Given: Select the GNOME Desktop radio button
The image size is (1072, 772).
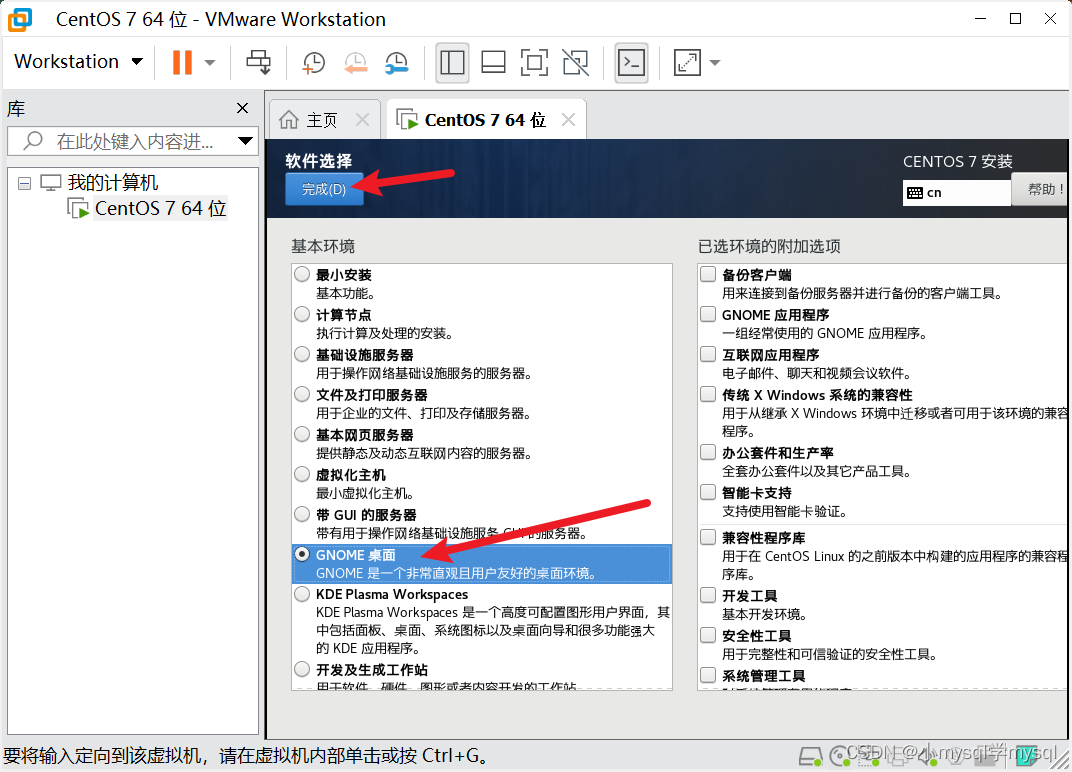Looking at the screenshot, I should point(302,554).
